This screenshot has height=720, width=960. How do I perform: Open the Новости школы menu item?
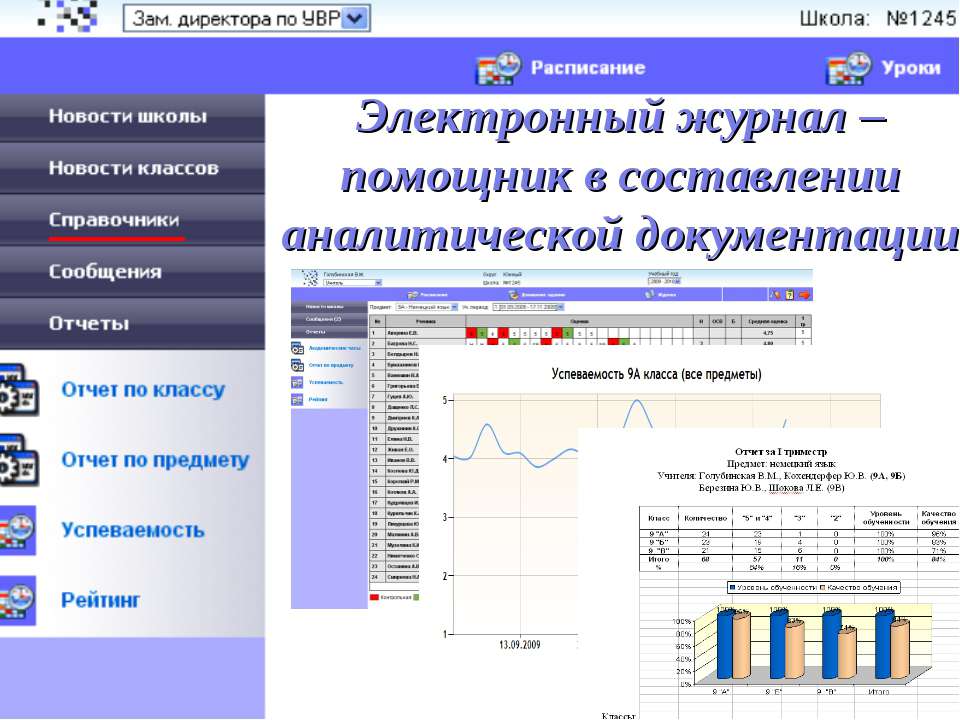point(128,117)
